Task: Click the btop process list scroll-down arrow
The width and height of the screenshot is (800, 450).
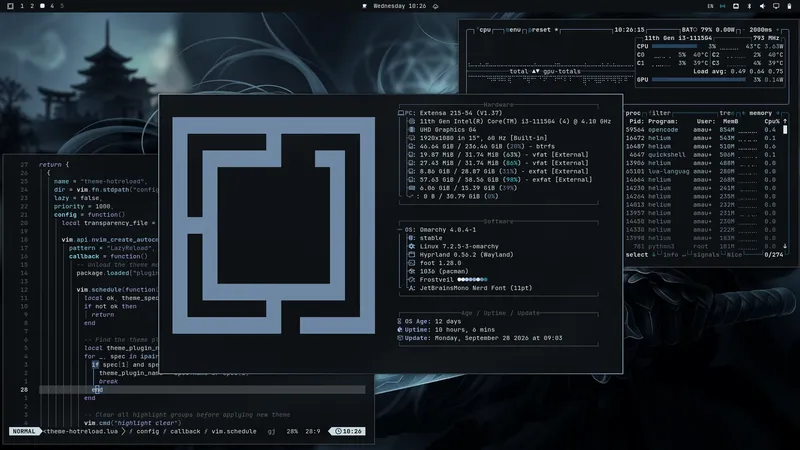Action: (785, 246)
